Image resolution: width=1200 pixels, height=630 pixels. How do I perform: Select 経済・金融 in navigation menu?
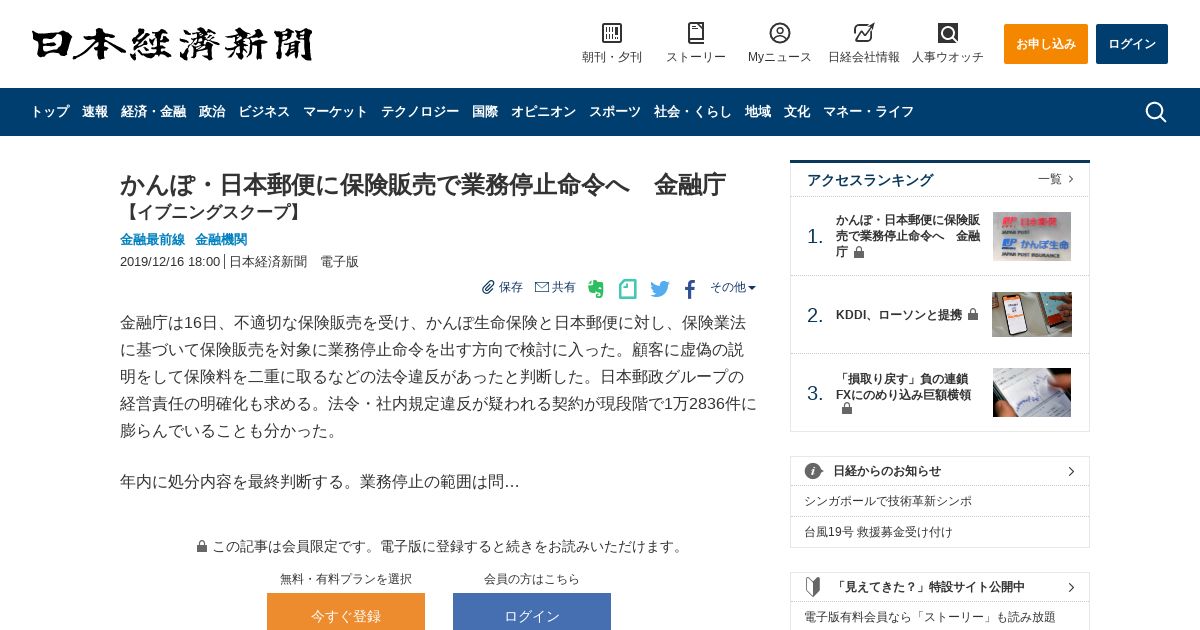153,112
